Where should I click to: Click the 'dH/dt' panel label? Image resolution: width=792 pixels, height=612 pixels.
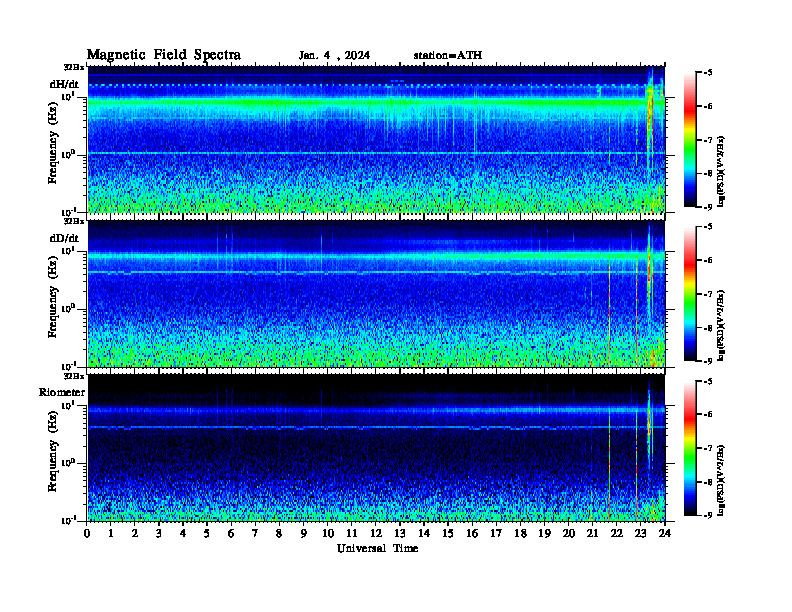[x=64, y=84]
